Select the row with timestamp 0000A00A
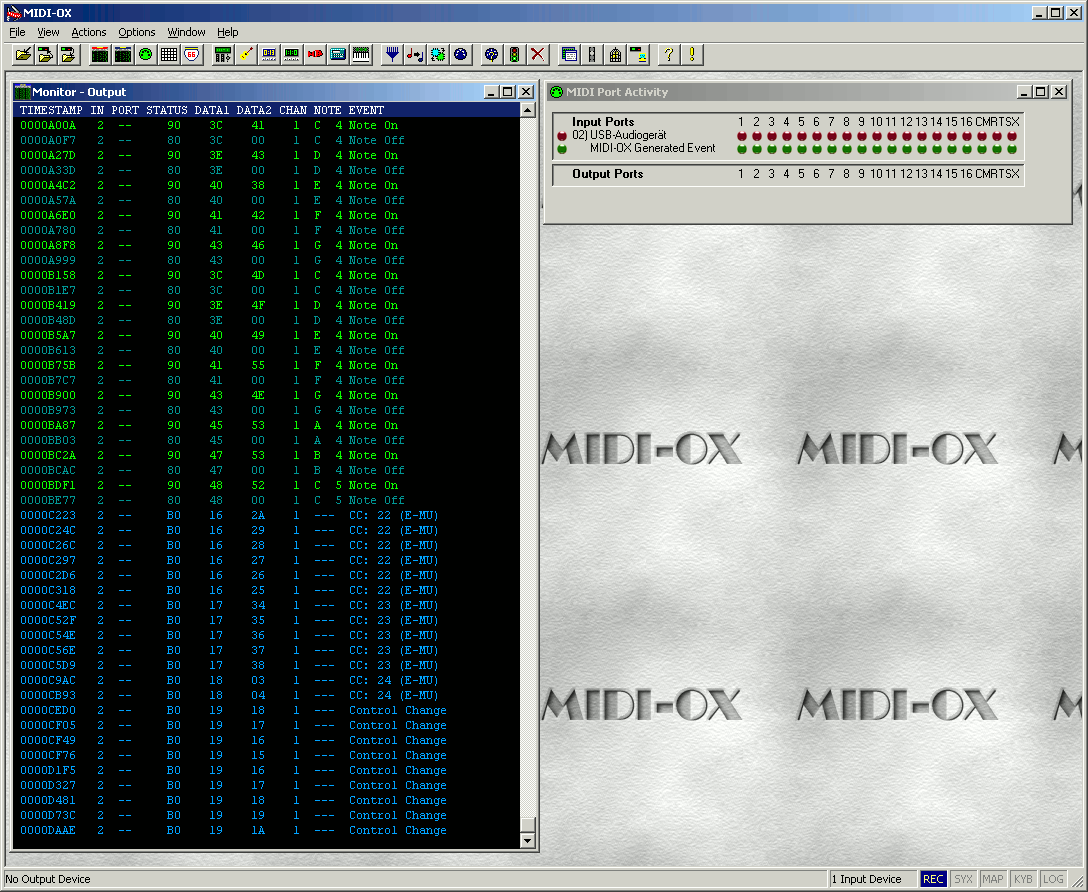The width and height of the screenshot is (1088, 892). click(266, 126)
